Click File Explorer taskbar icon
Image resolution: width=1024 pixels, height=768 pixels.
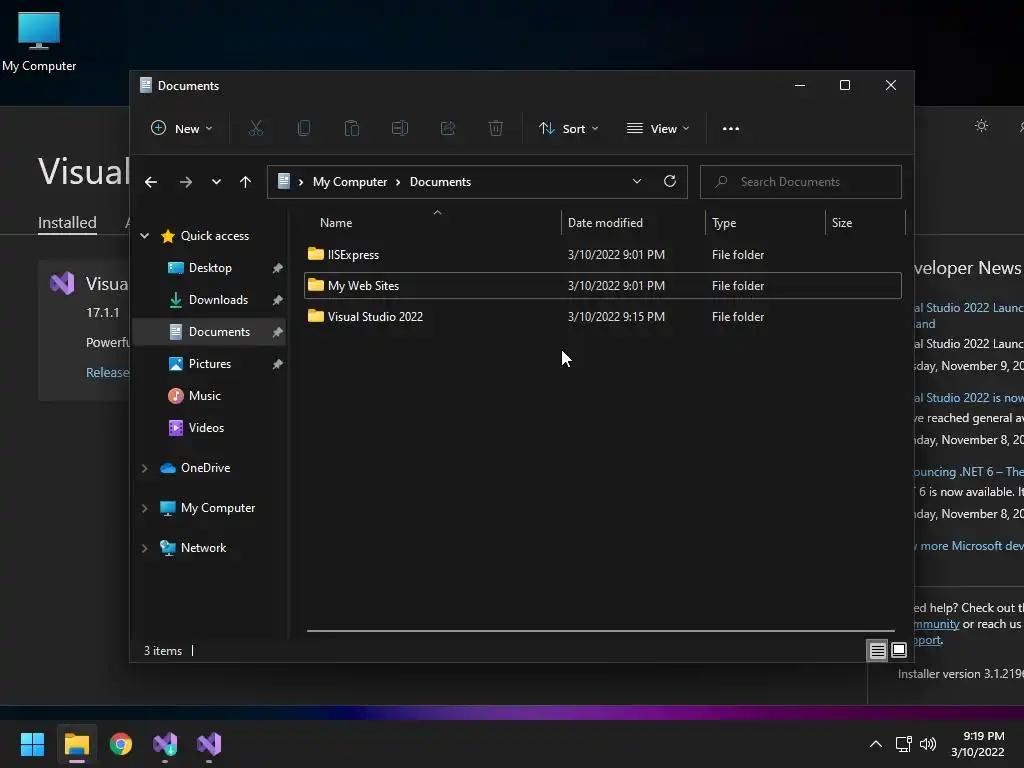tap(76, 744)
